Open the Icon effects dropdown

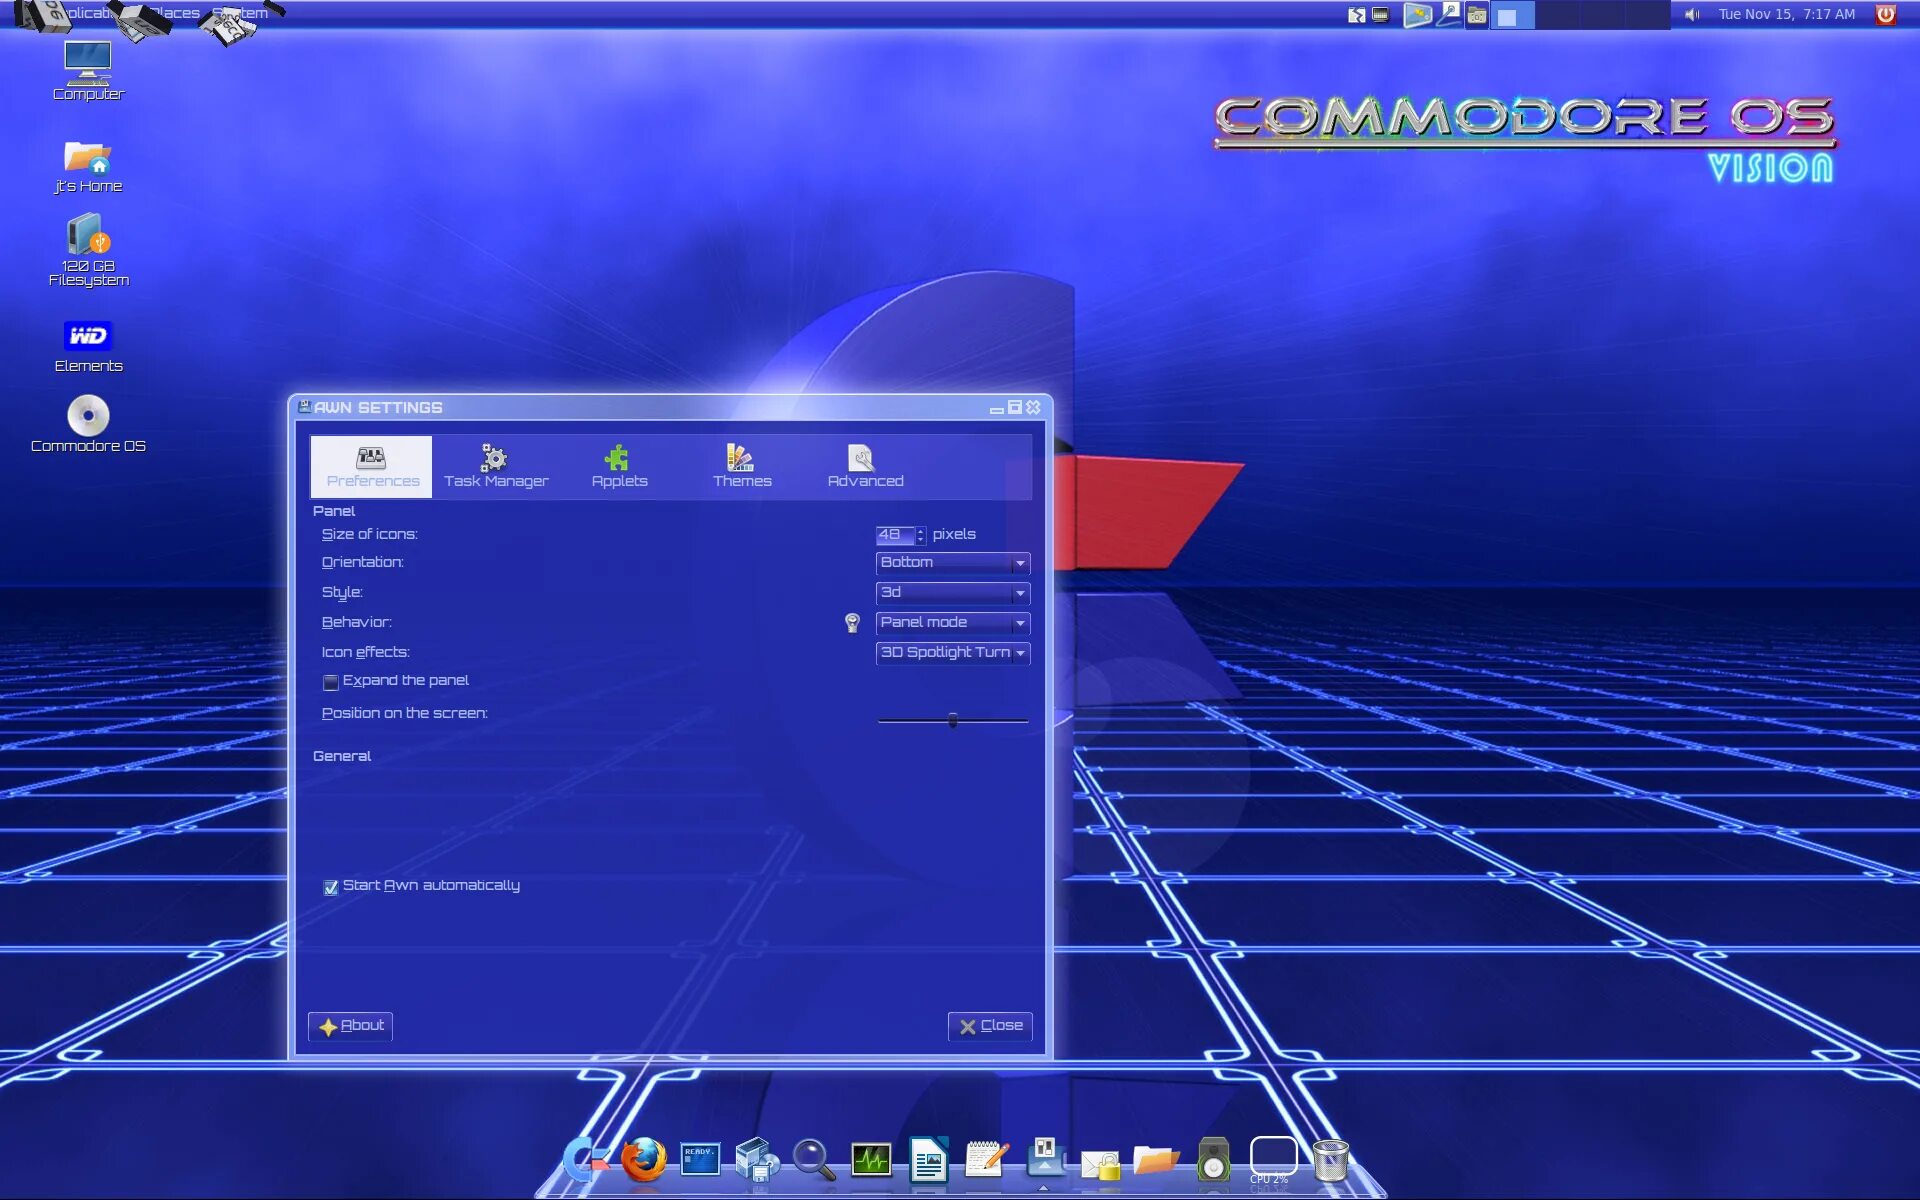[x=951, y=653]
